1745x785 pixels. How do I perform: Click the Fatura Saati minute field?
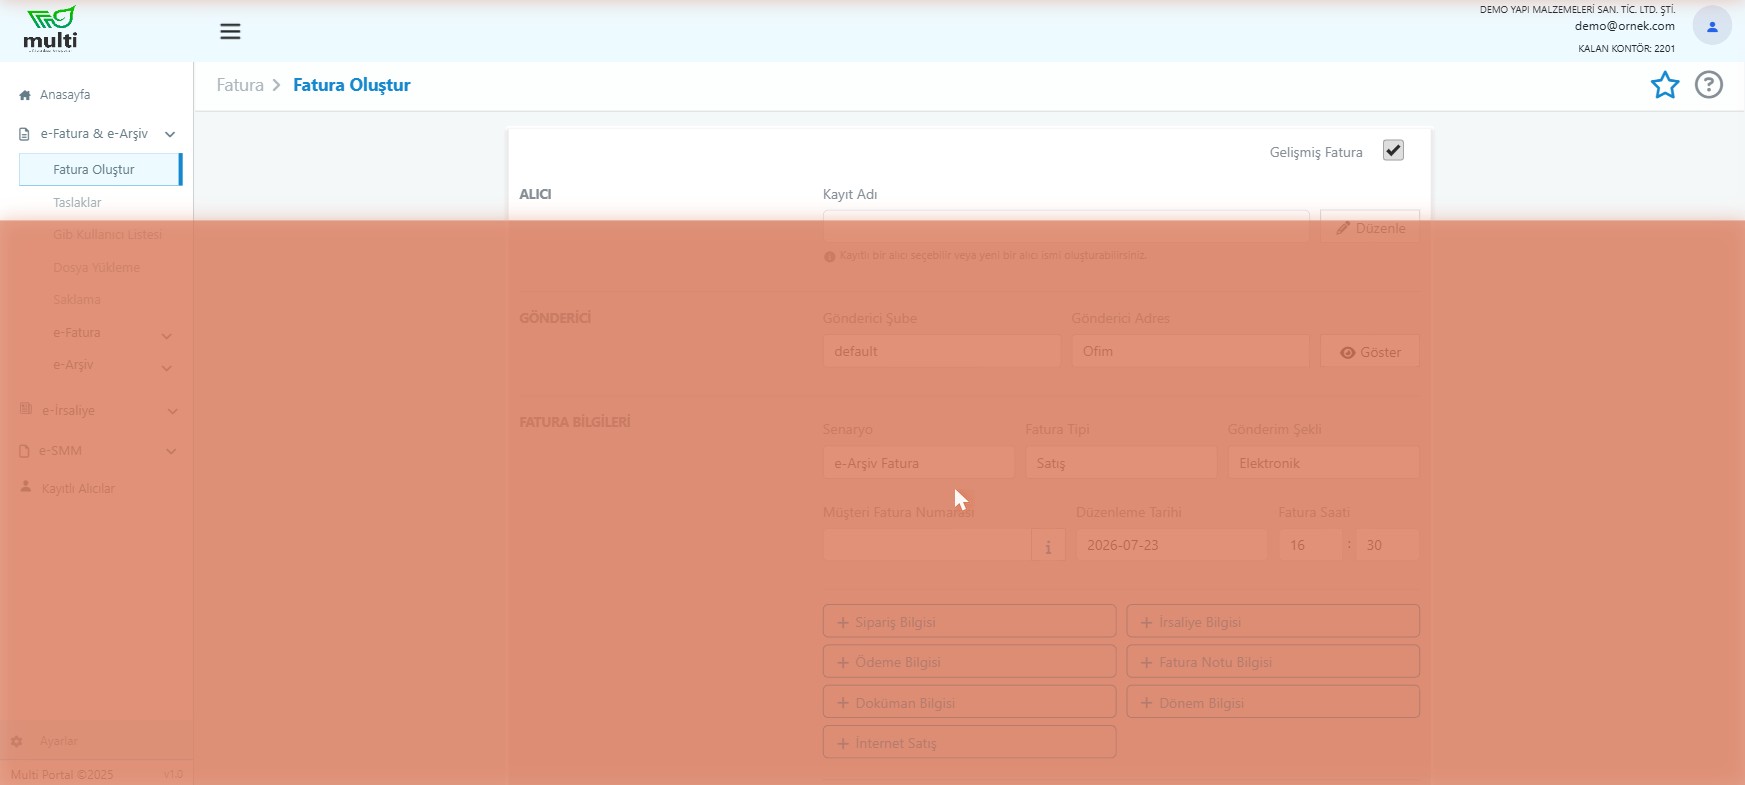[1388, 546]
